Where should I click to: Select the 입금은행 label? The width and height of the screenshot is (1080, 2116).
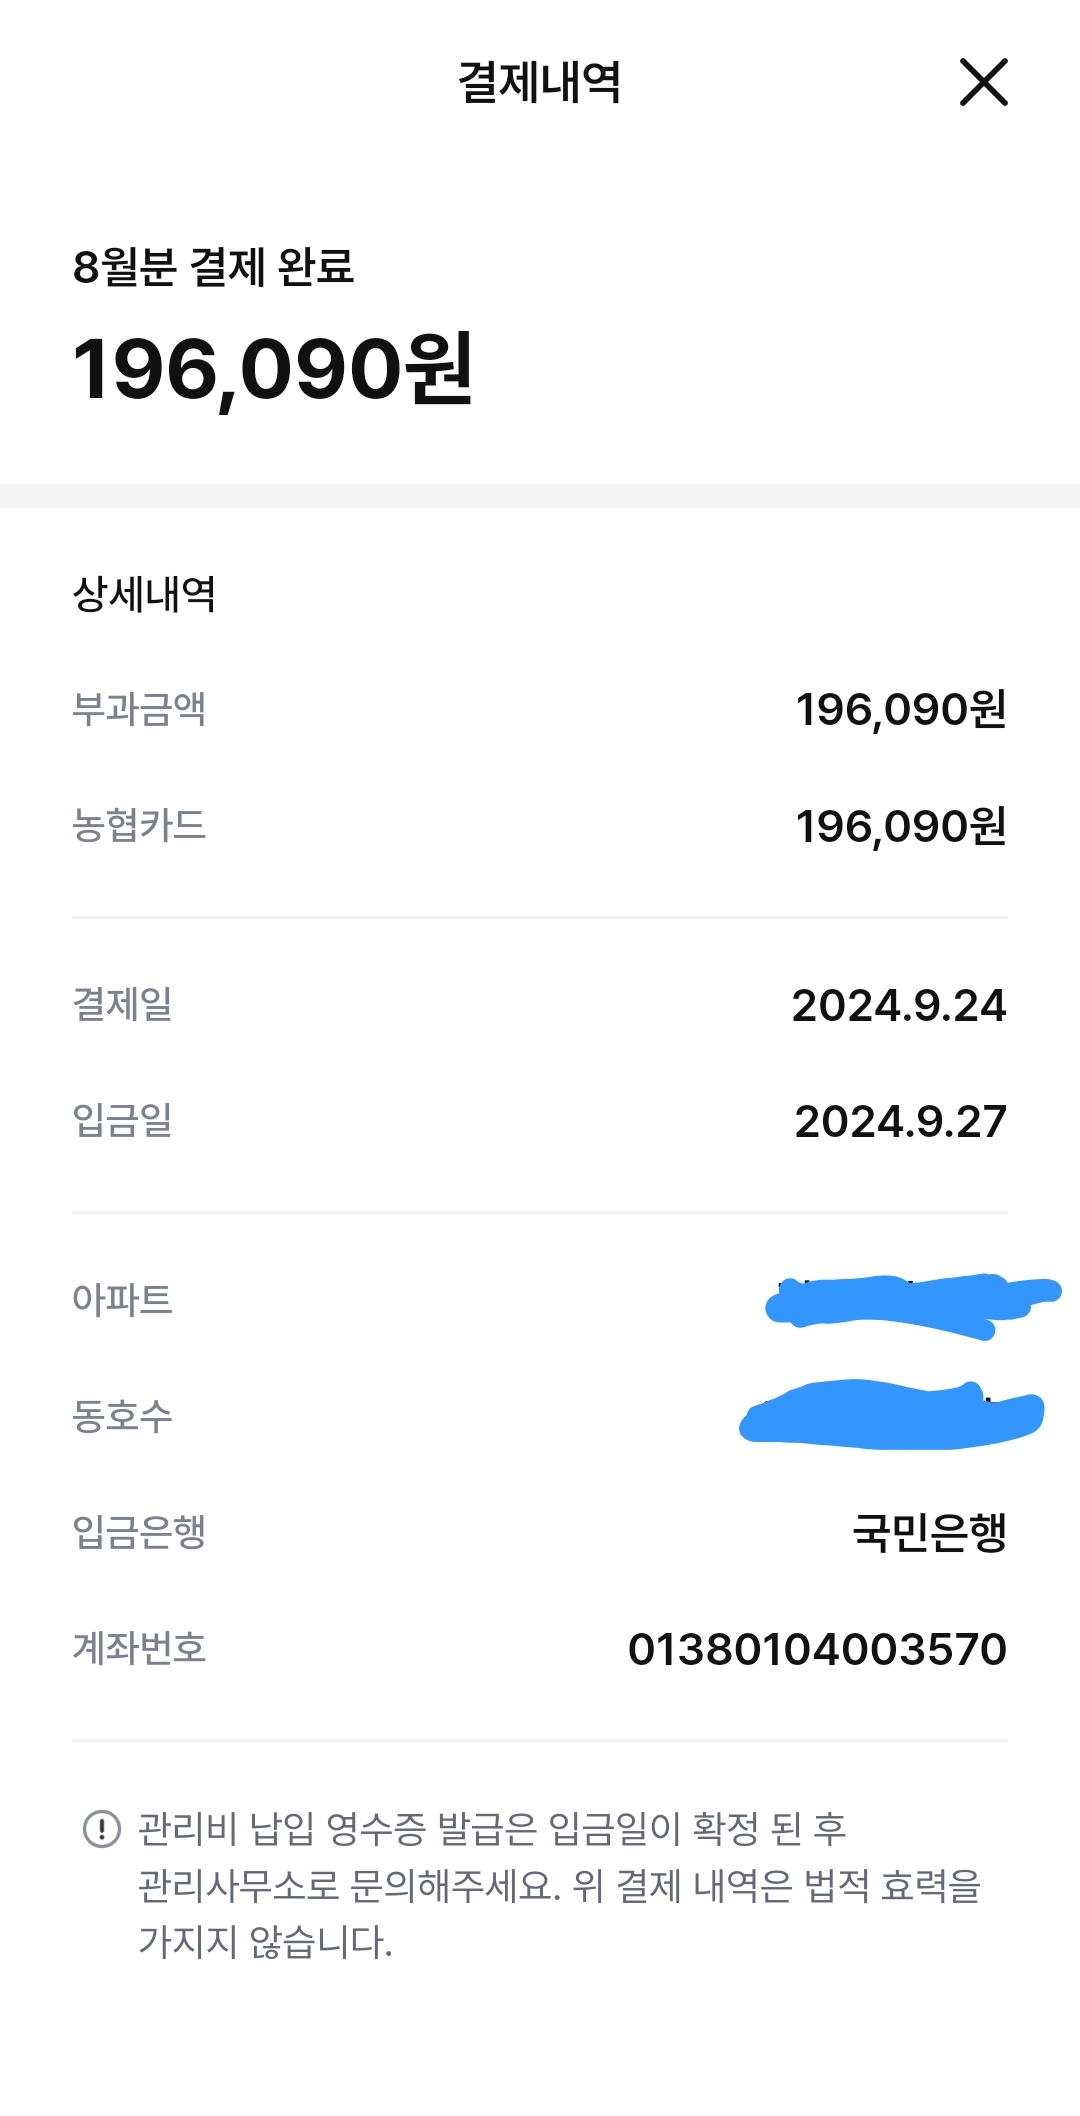pyautogui.click(x=139, y=1531)
